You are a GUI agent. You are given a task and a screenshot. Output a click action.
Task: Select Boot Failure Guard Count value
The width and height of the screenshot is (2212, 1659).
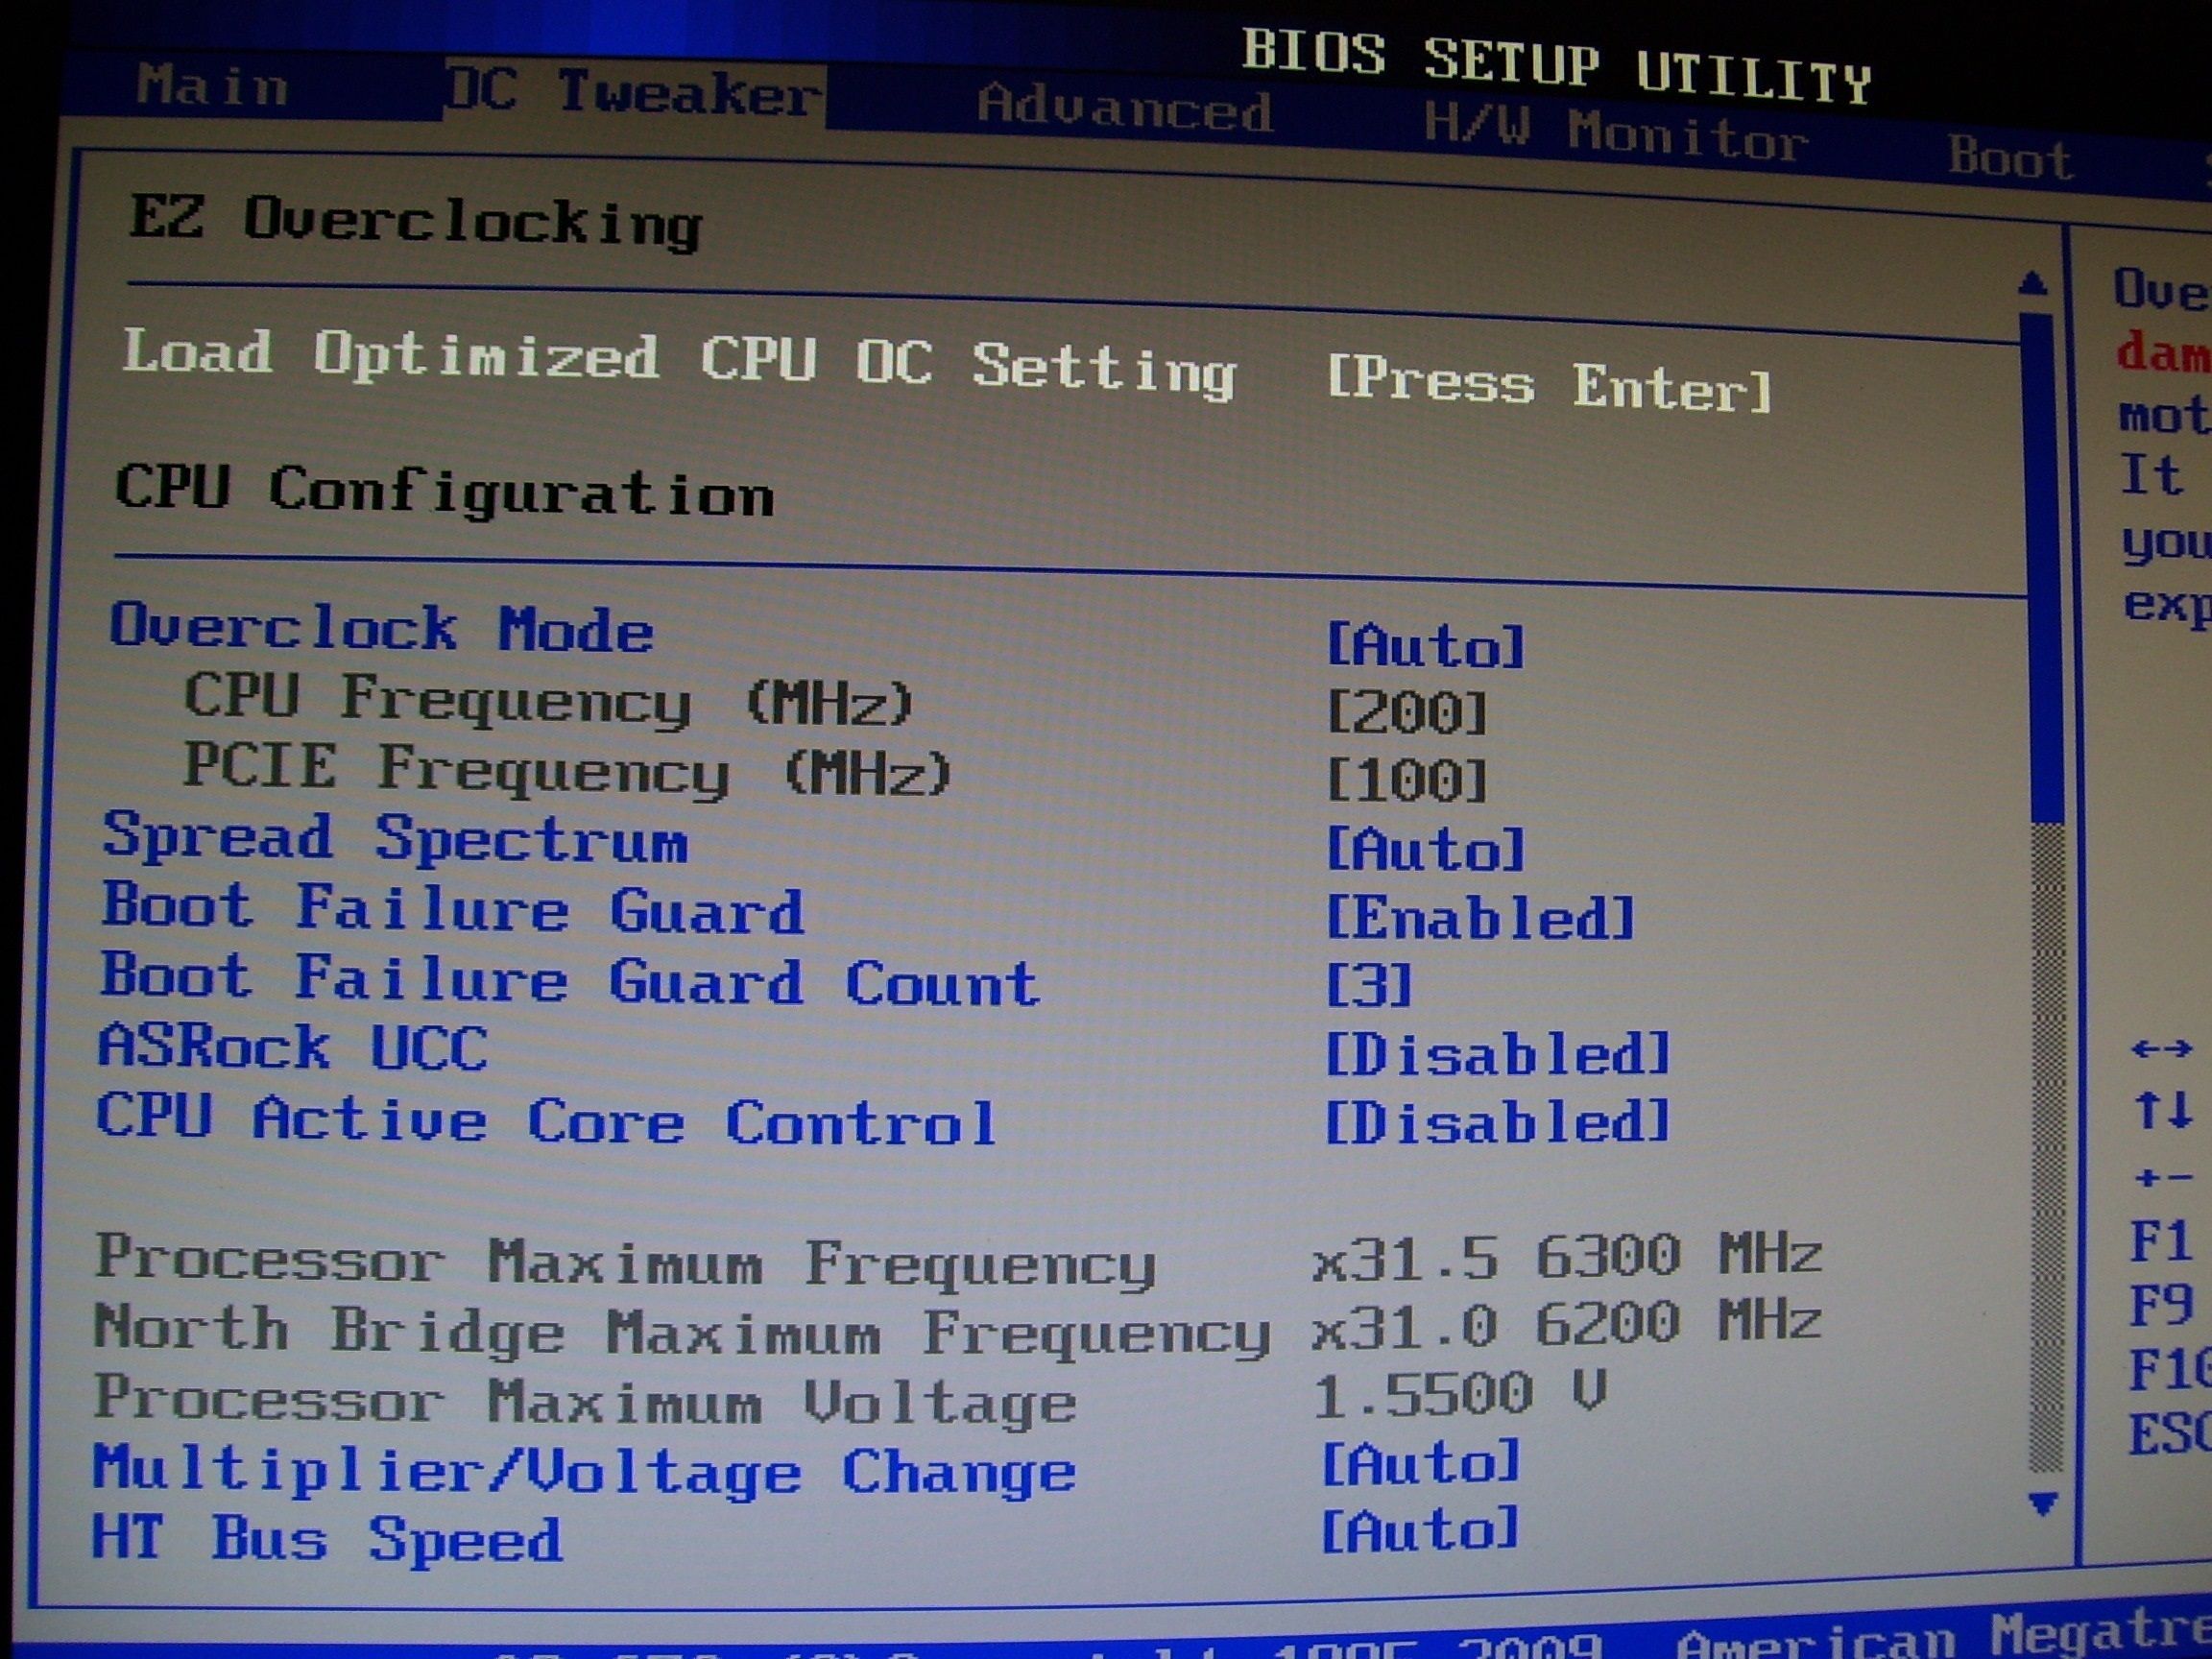click(1369, 985)
